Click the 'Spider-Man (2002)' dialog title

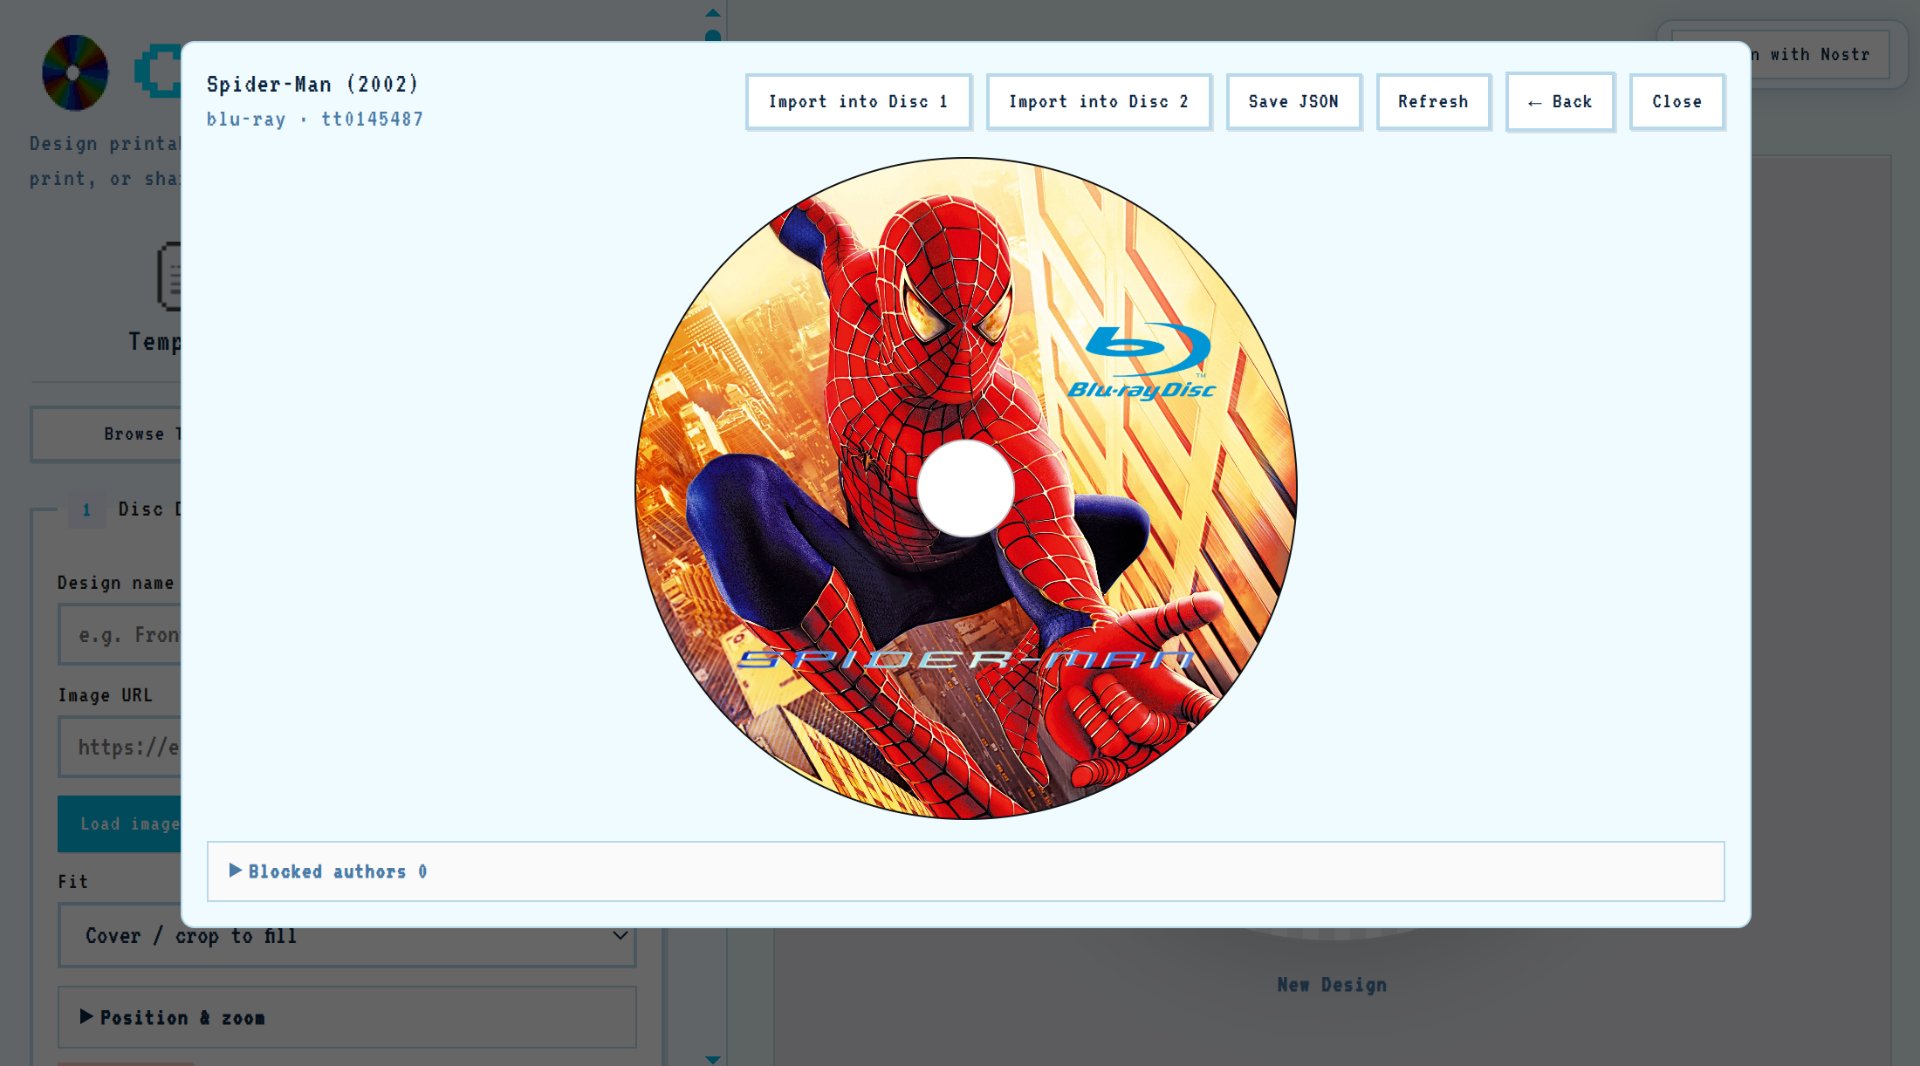pyautogui.click(x=313, y=84)
